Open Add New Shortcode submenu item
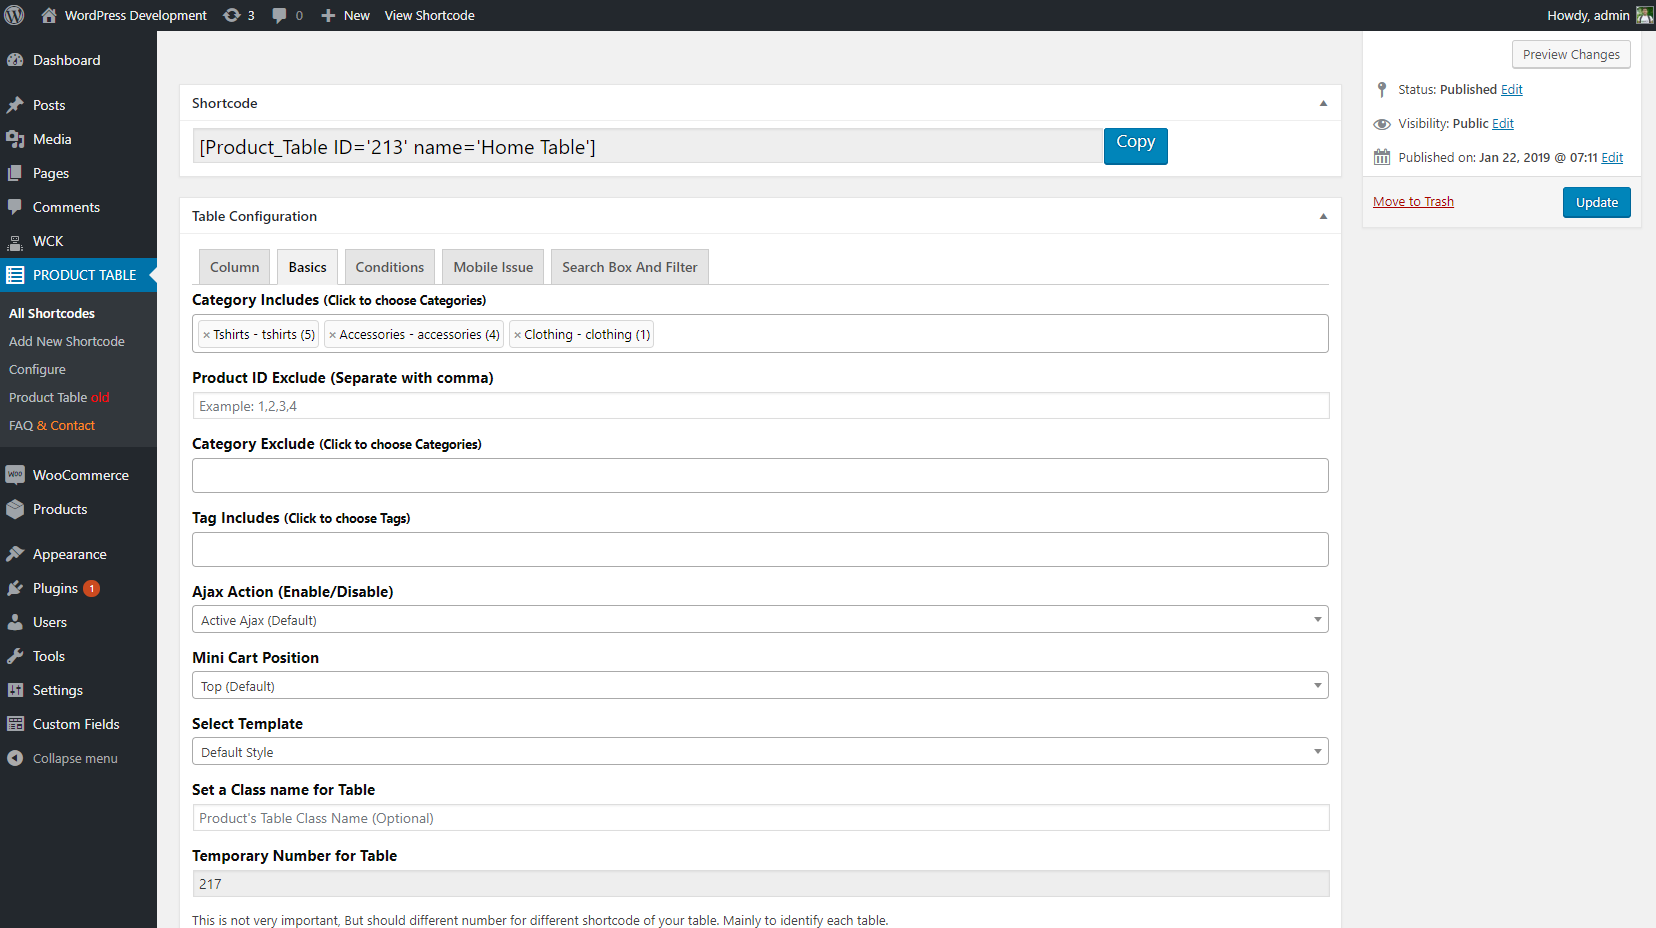Viewport: 1656px width, 928px height. (67, 341)
